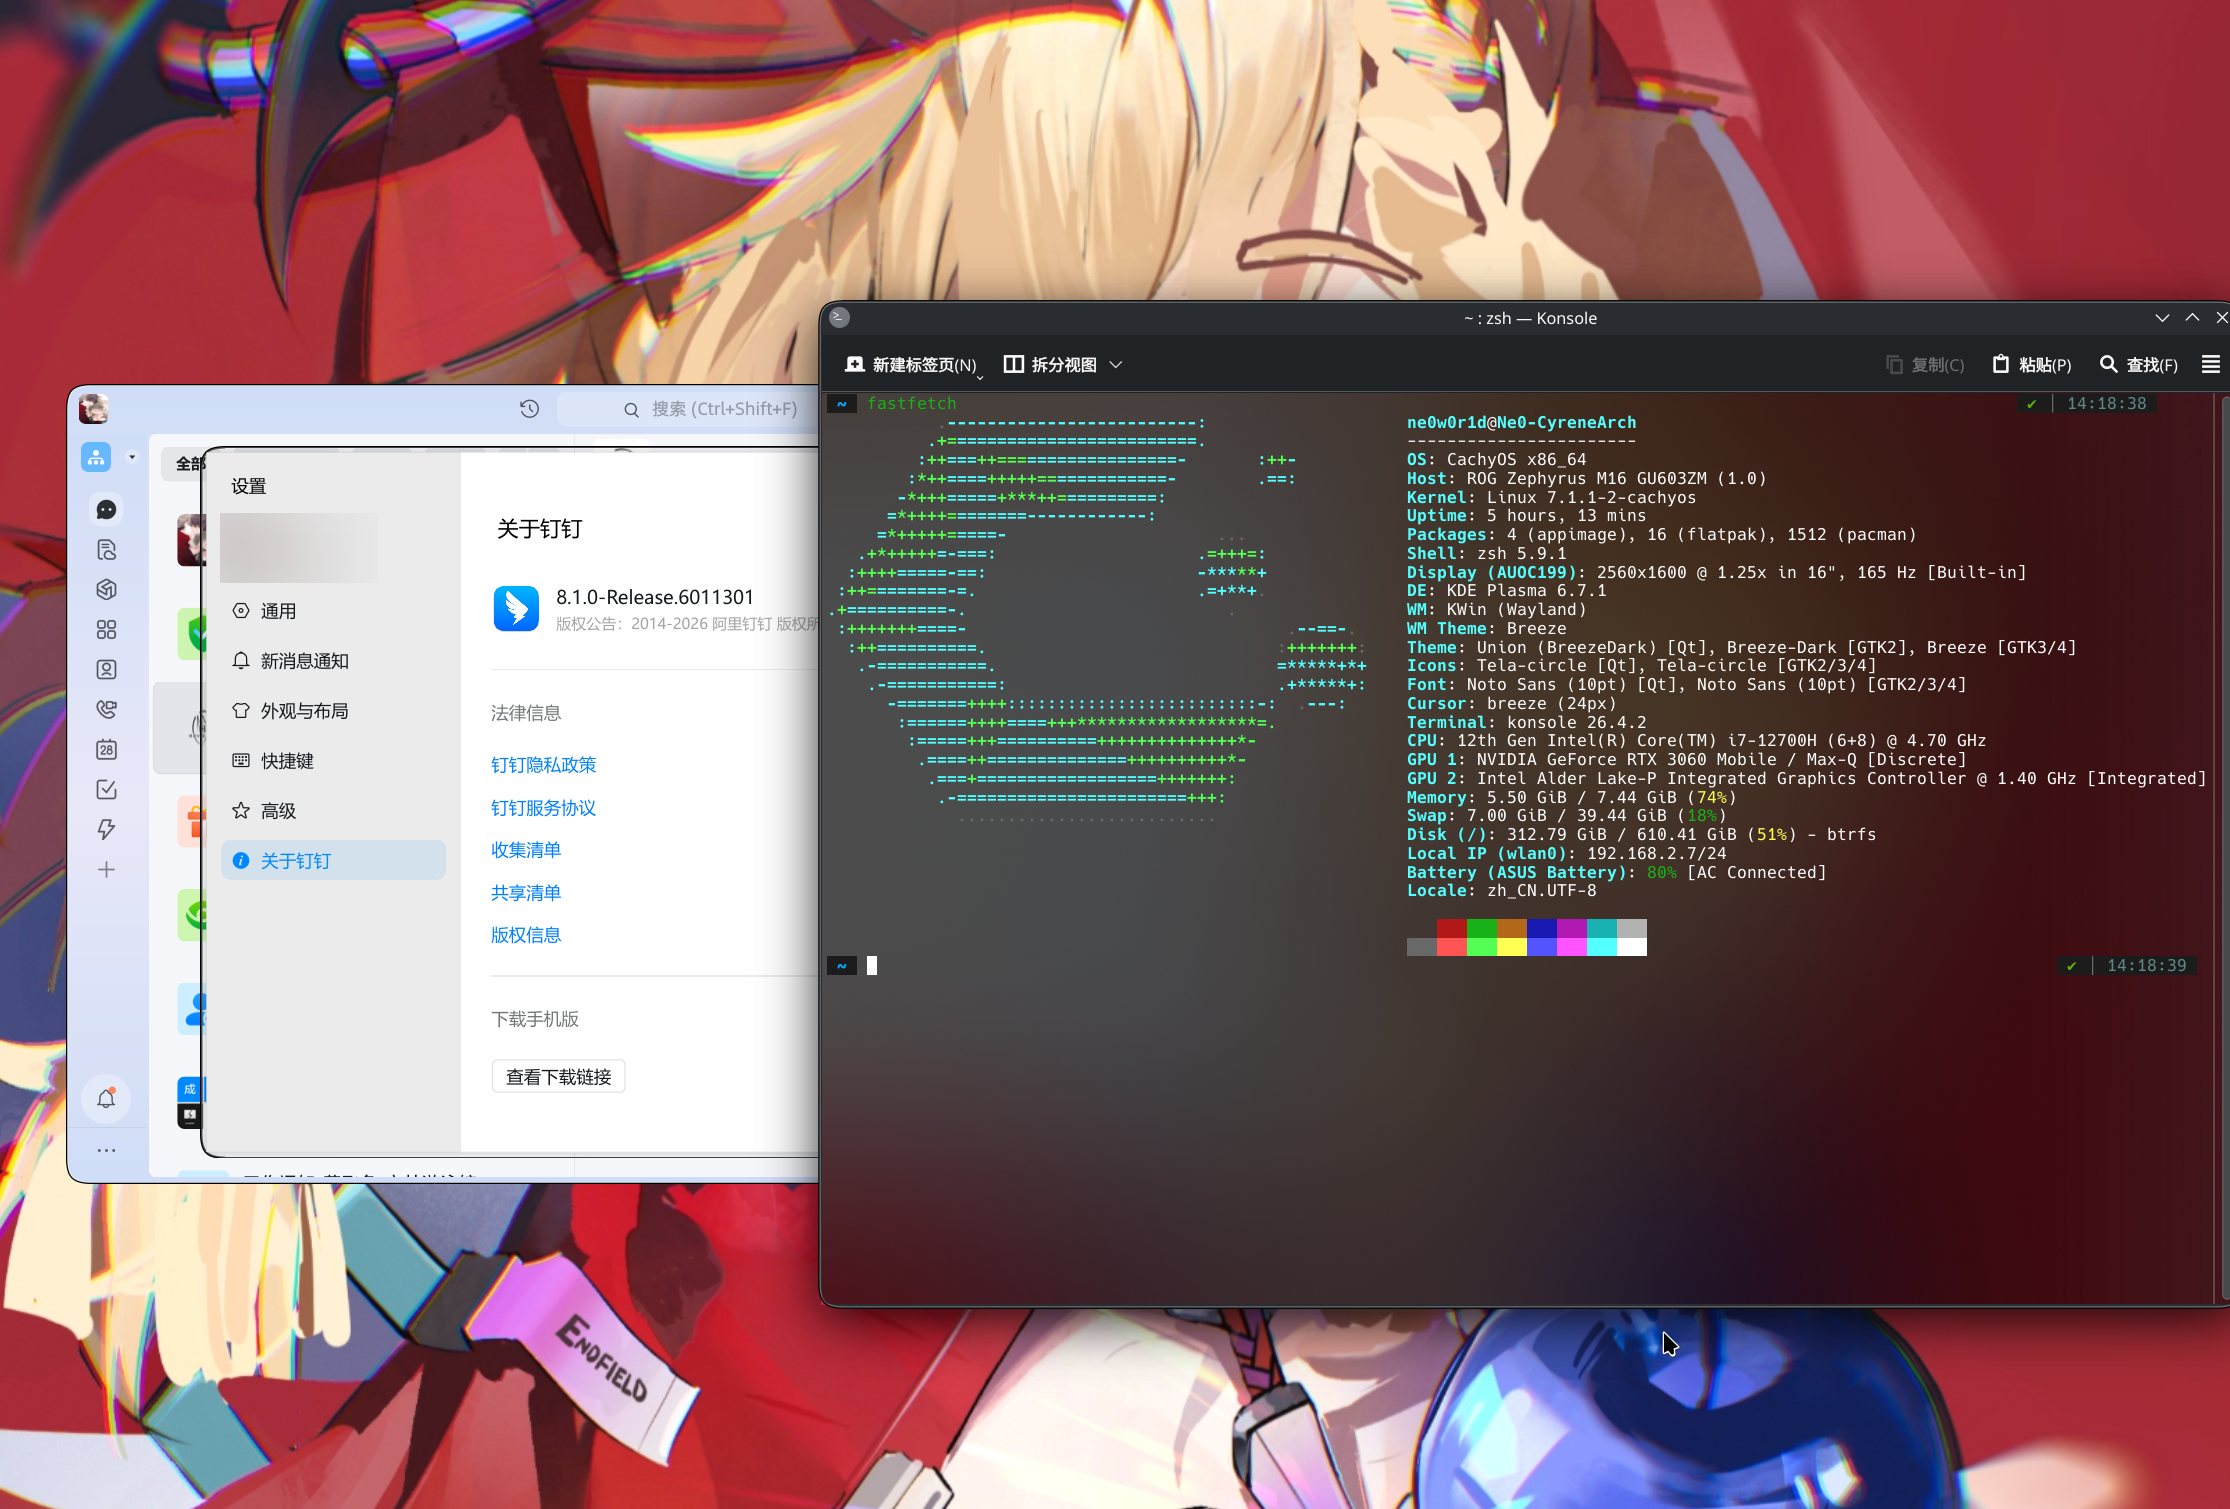Open the To-do checkmark icon in DingTalk sidebar
Image resolution: width=2230 pixels, height=1509 pixels.
106,790
